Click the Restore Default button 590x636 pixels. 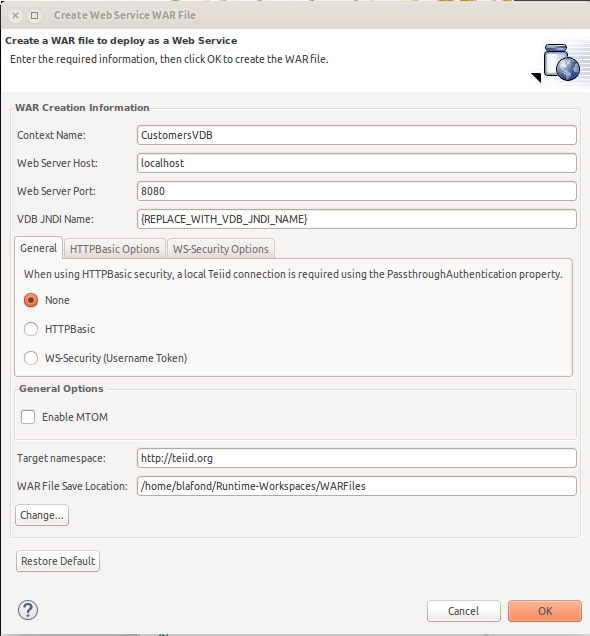pyautogui.click(x=58, y=561)
